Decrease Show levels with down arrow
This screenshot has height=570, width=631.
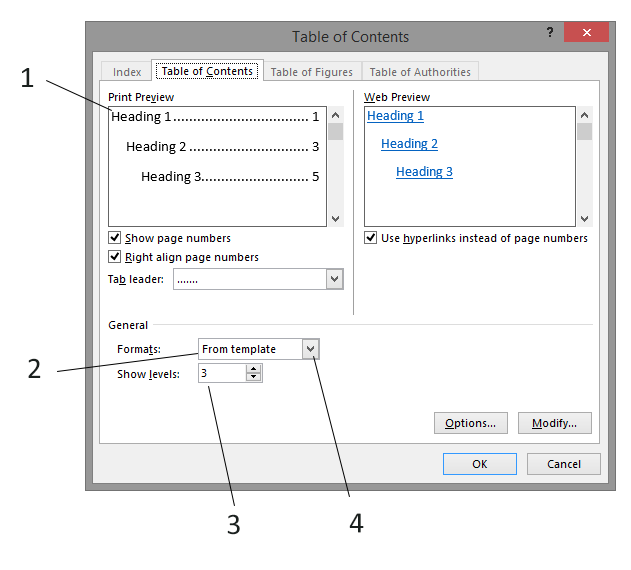[253, 377]
